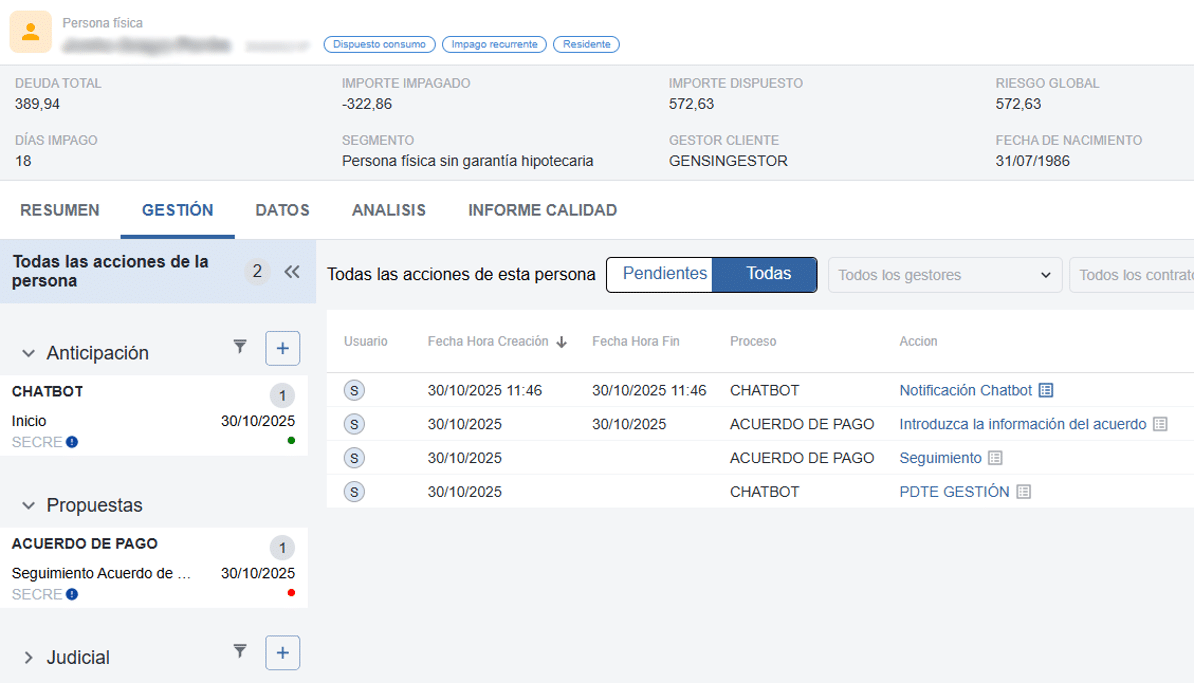Select the Todas toggle option
This screenshot has height=683, width=1194.
[768, 274]
